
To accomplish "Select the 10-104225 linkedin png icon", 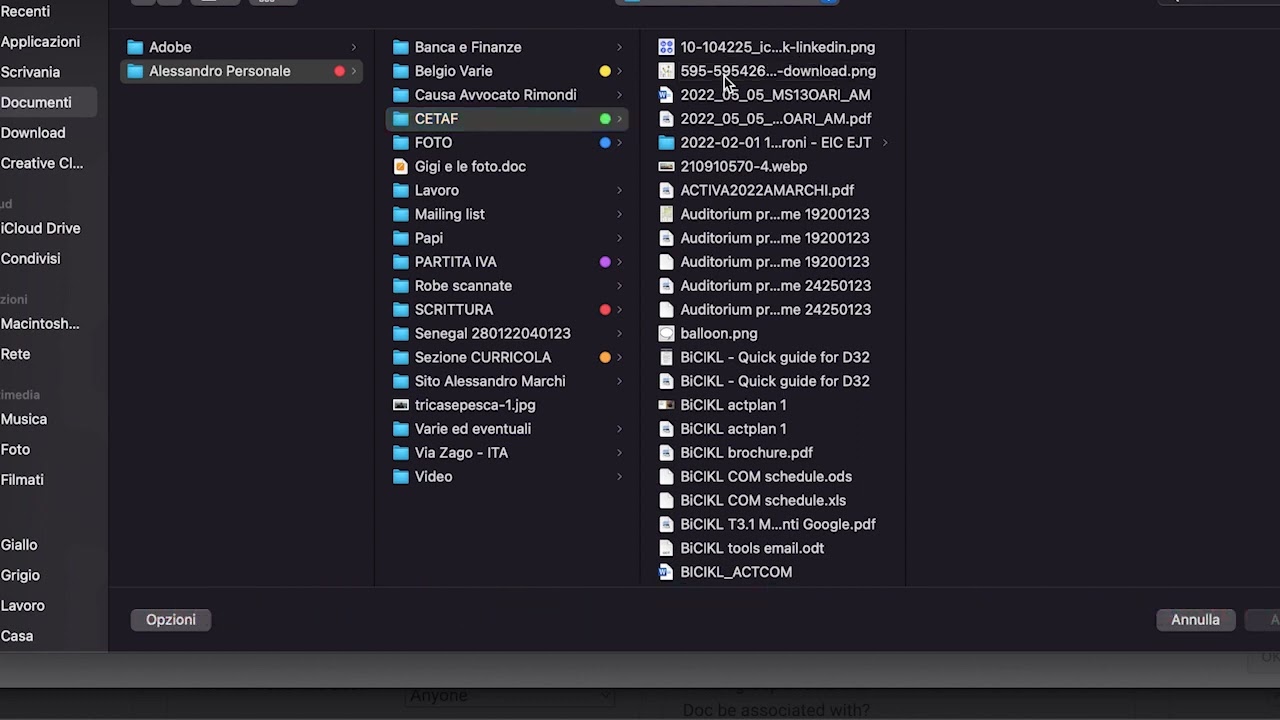I will (666, 47).
